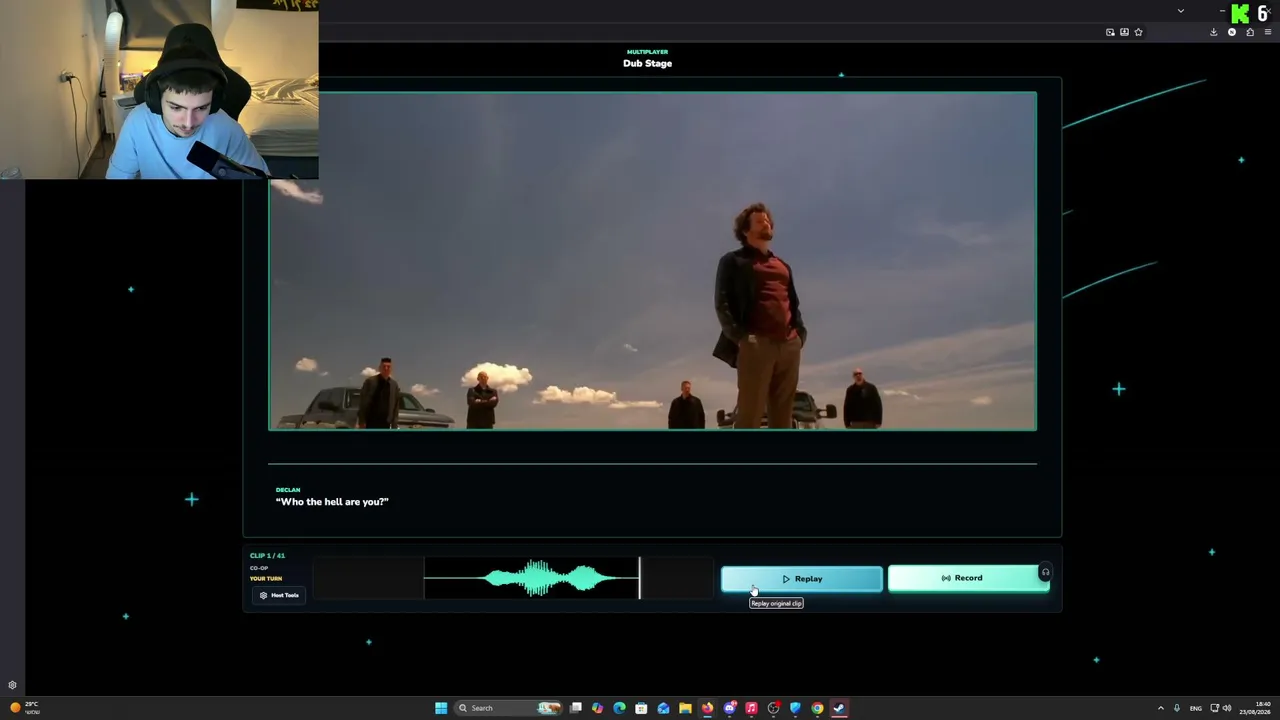Open the settings gear in page corner
1280x720 pixels.
coord(12,685)
